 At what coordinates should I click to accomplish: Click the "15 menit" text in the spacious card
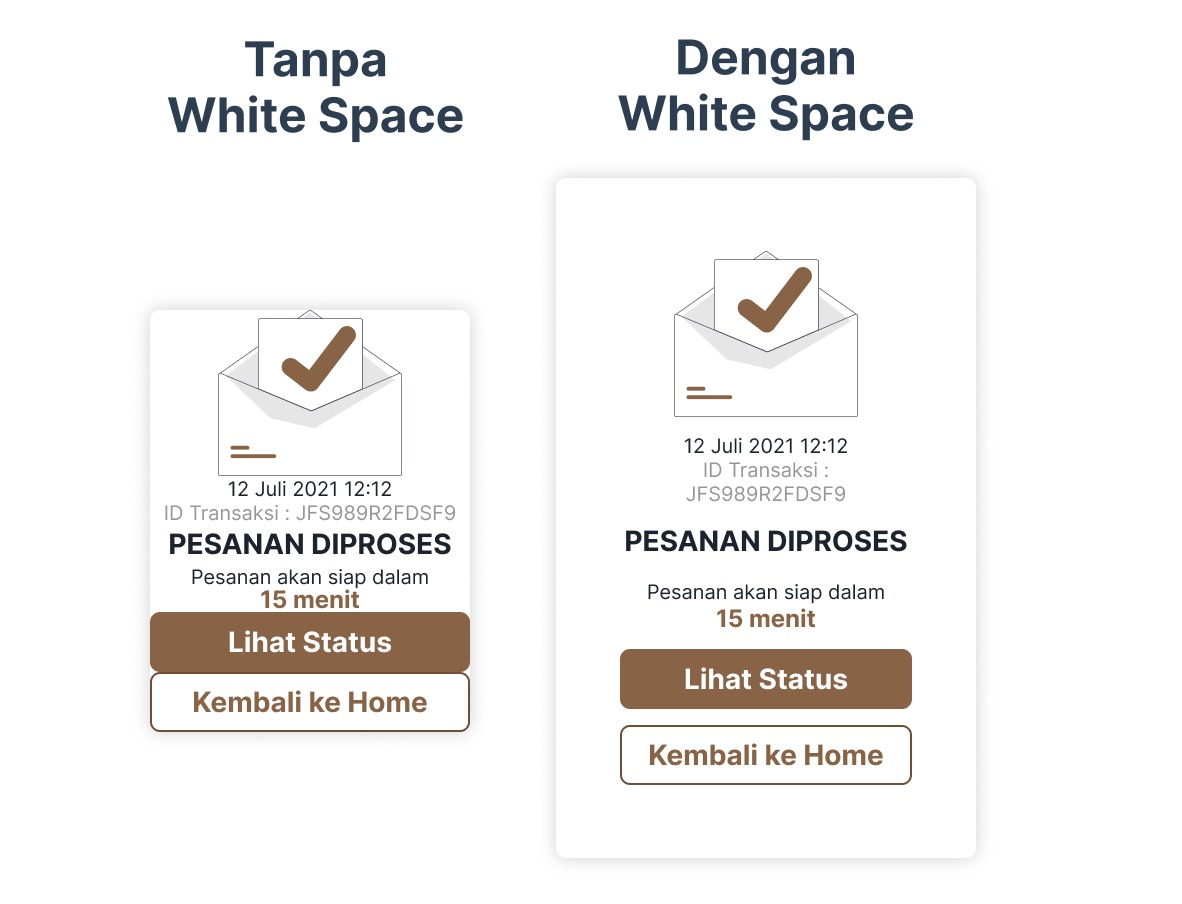click(766, 619)
